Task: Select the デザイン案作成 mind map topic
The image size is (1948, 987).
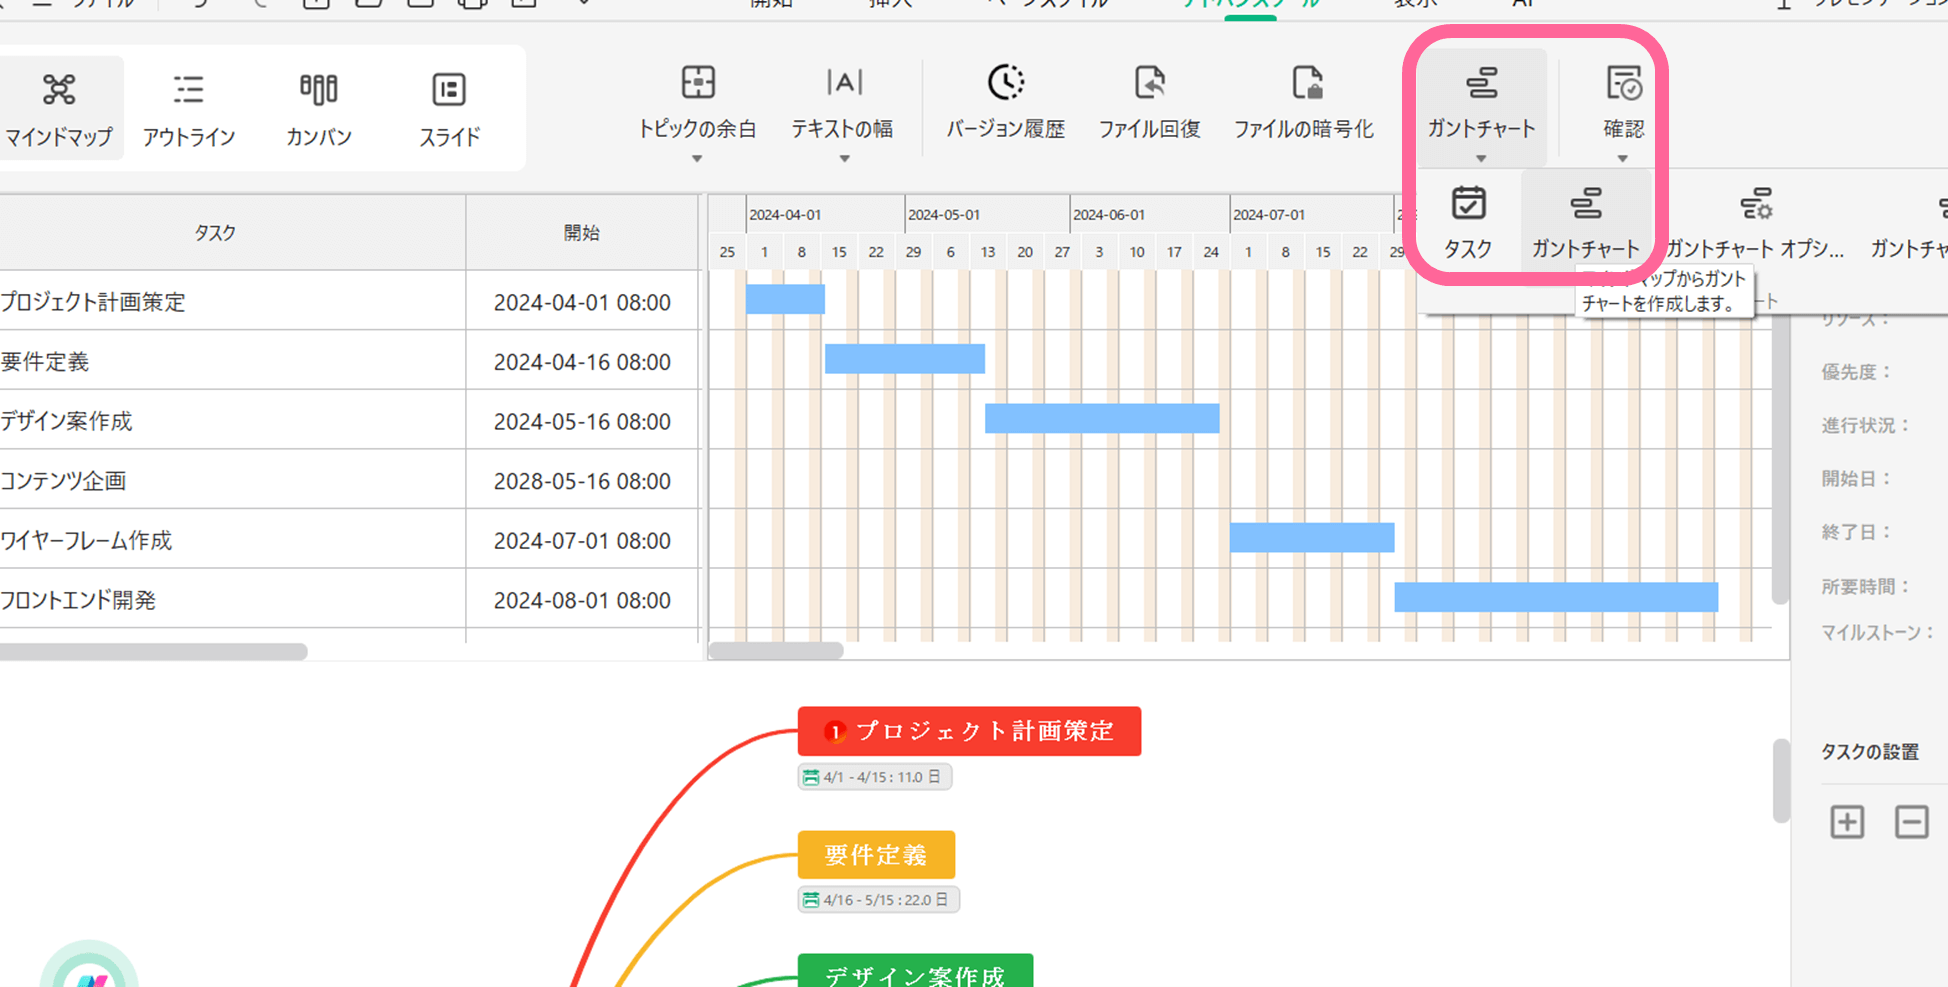Action: (x=915, y=971)
